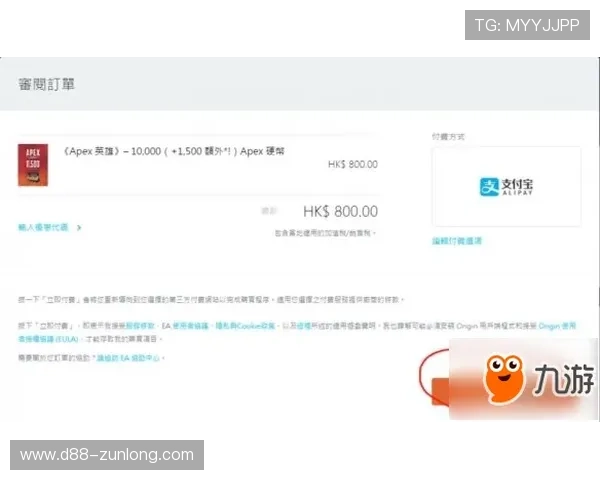The height and width of the screenshot is (480, 600).
Task: Click the 審閱訂單 page heading
Action: (46, 84)
